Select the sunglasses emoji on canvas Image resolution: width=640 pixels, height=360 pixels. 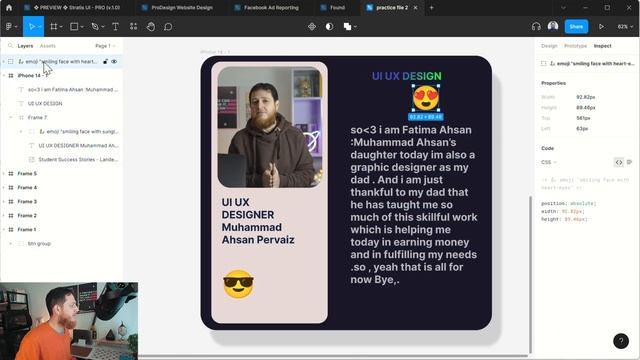(238, 284)
